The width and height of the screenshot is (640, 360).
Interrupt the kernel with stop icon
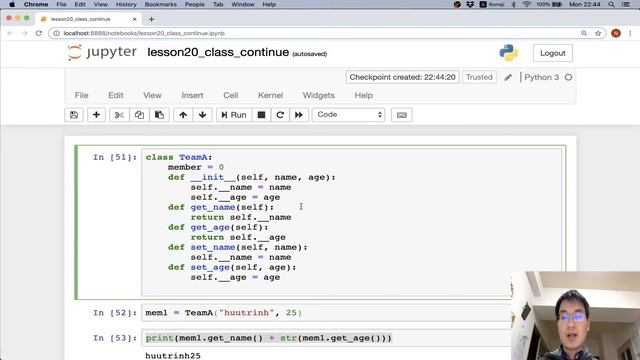click(261, 115)
